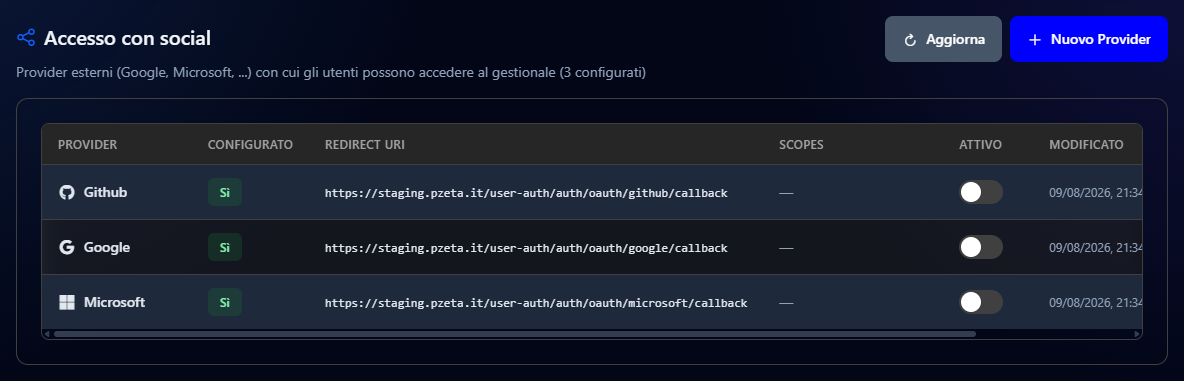The image size is (1184, 381).
Task: Click the SCOPES column header
Action: 801,144
